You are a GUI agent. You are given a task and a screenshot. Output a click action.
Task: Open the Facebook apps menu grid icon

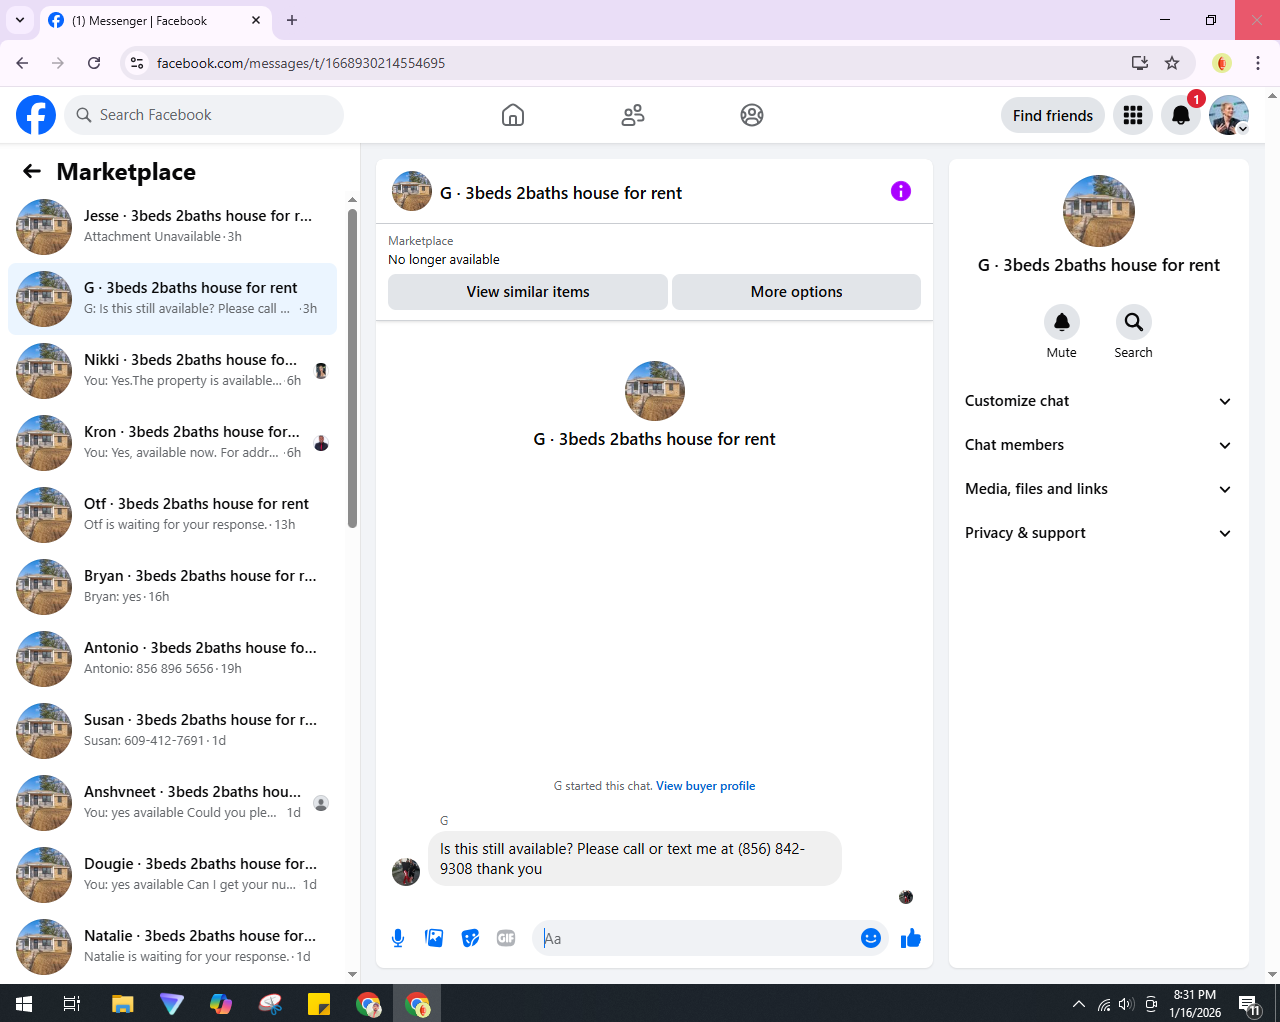(x=1133, y=115)
